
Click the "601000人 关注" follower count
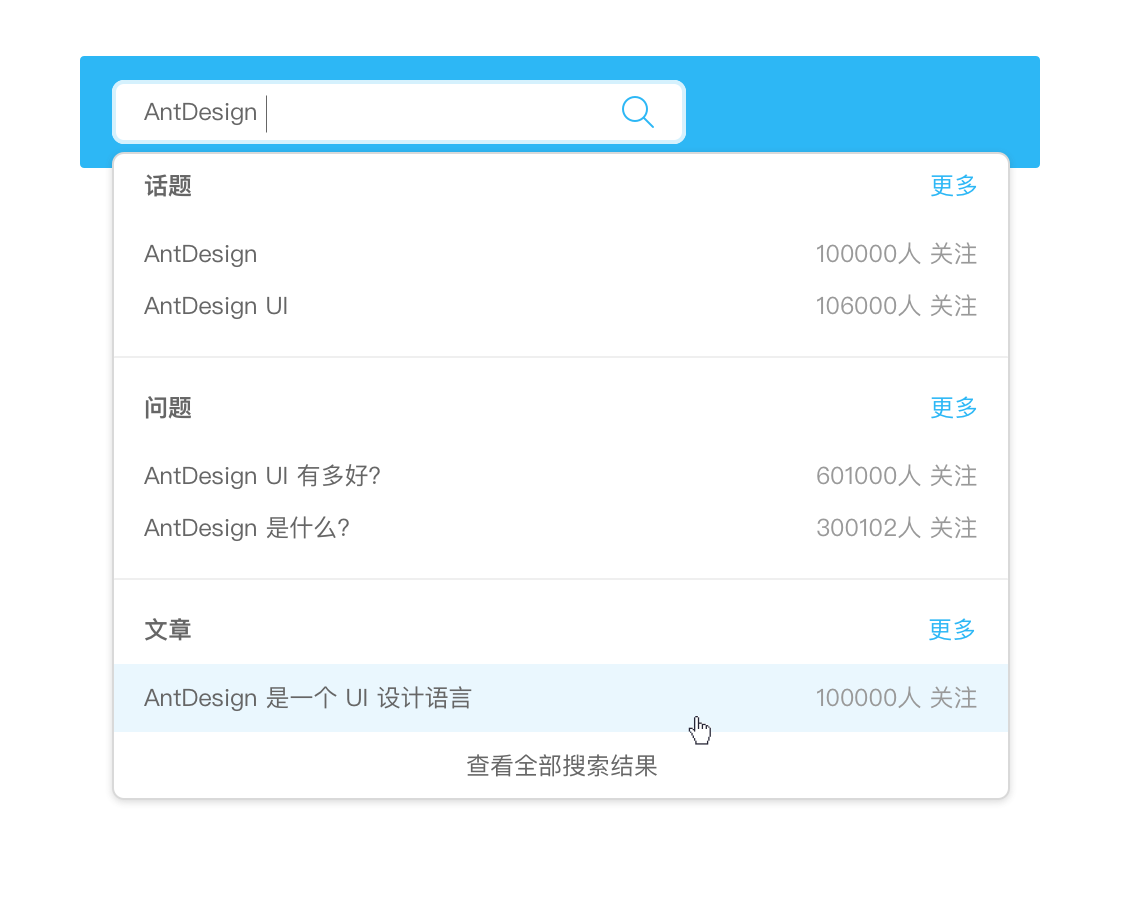point(896,476)
